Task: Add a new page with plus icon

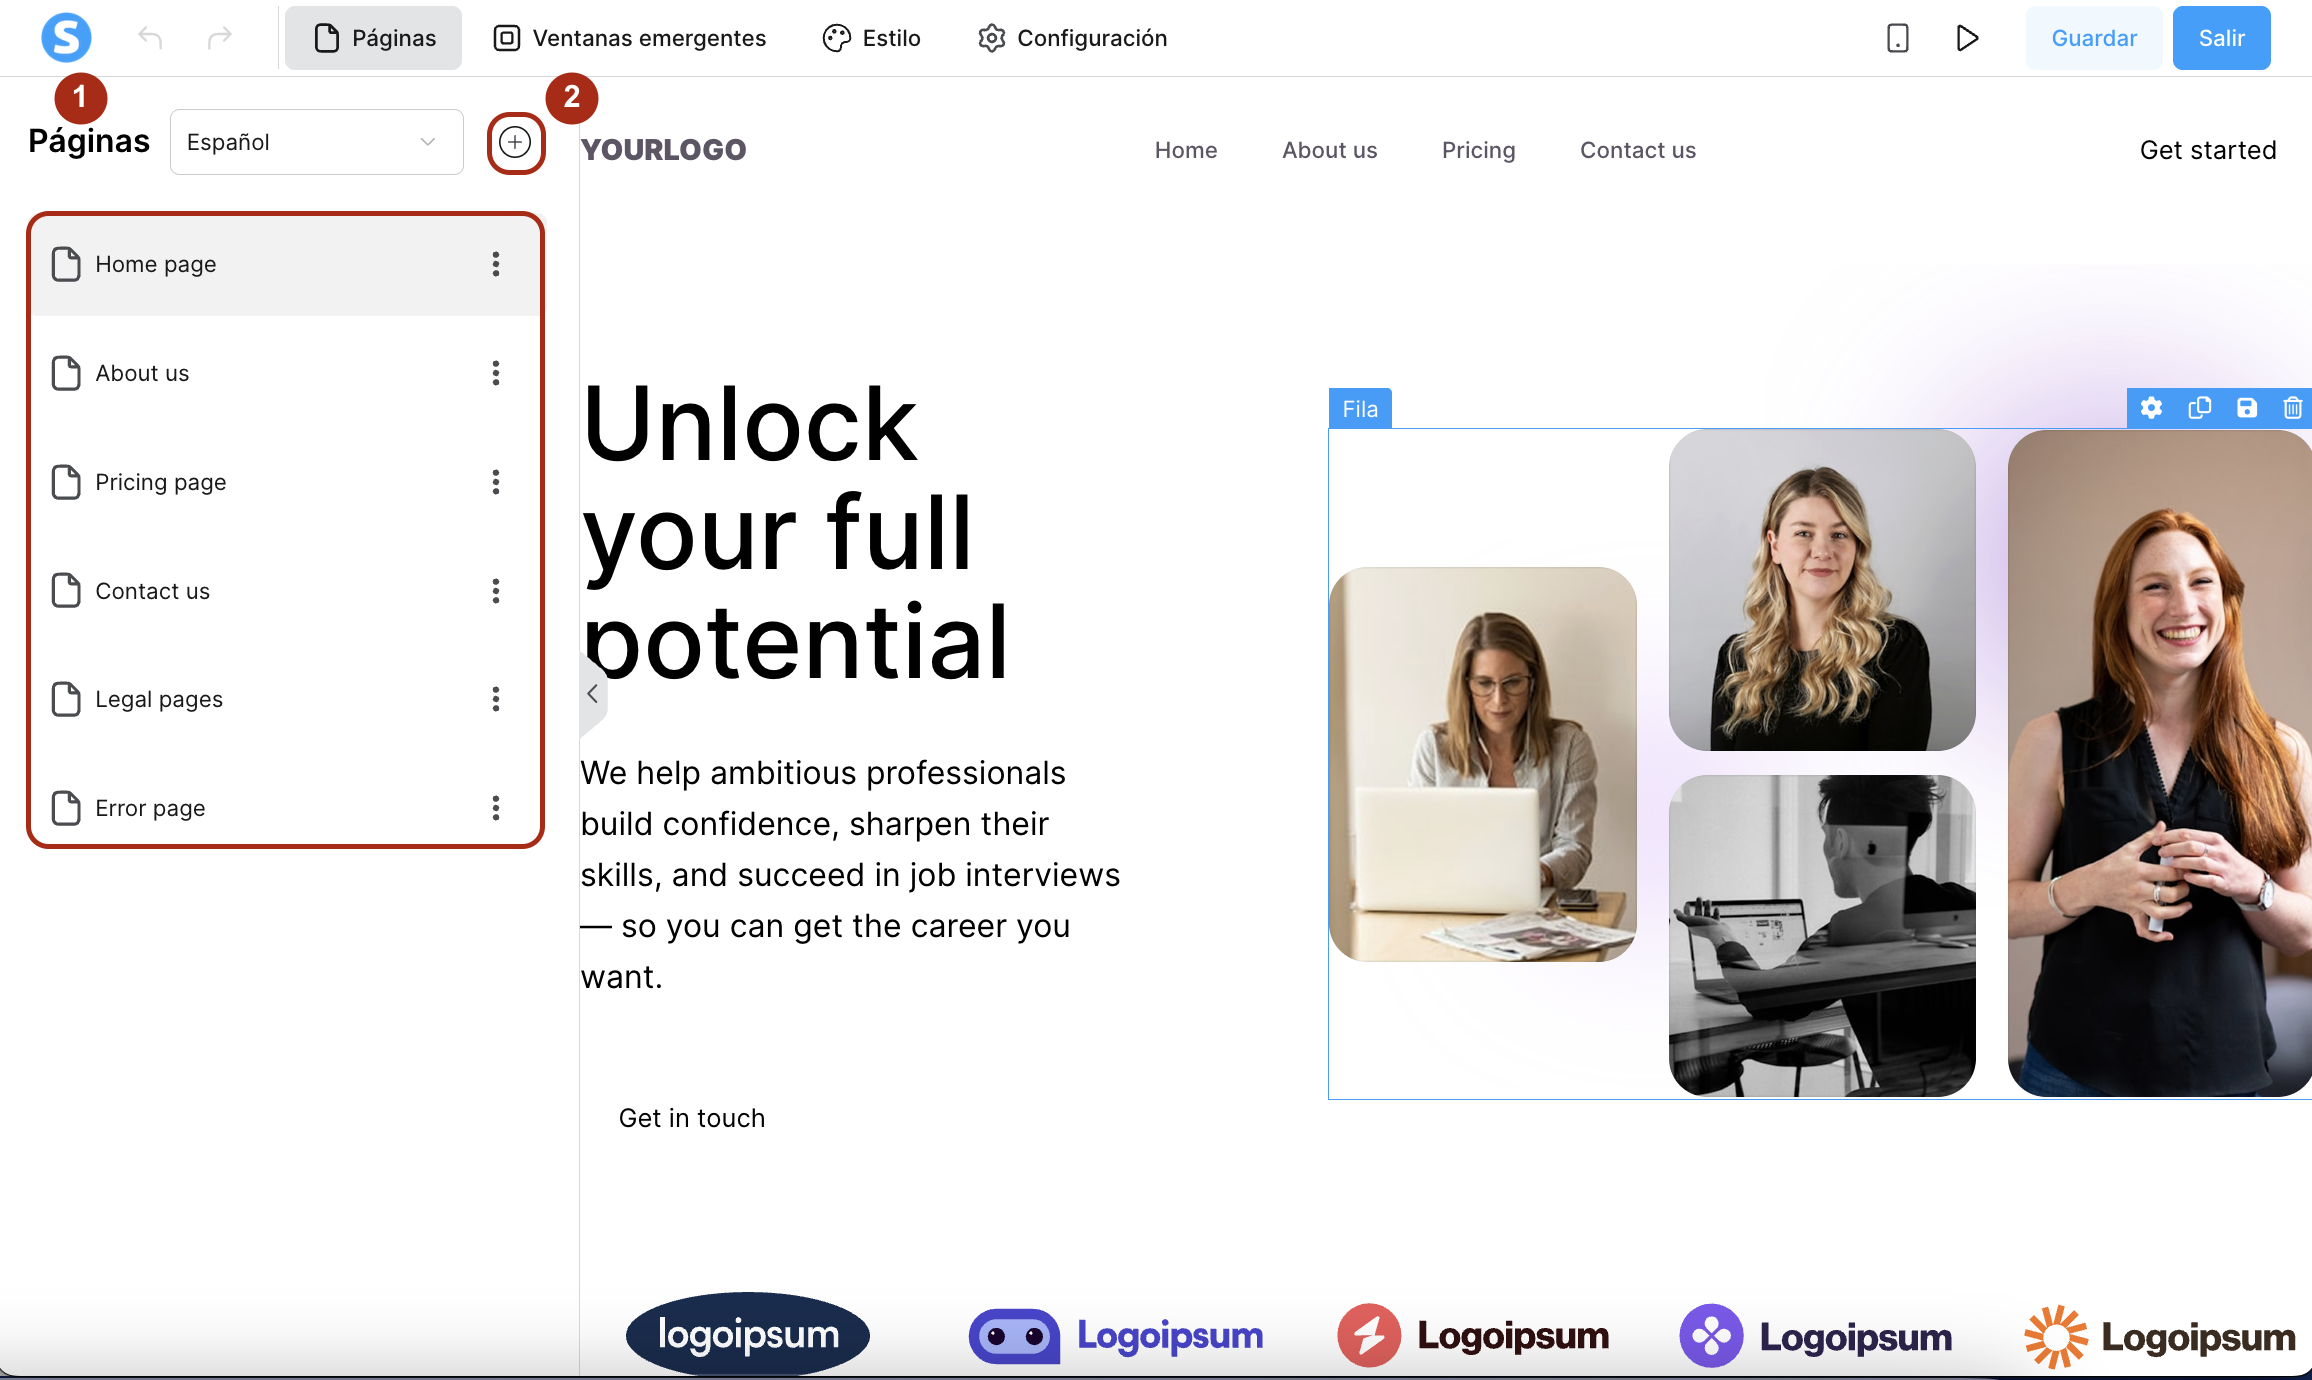Action: tap(515, 142)
